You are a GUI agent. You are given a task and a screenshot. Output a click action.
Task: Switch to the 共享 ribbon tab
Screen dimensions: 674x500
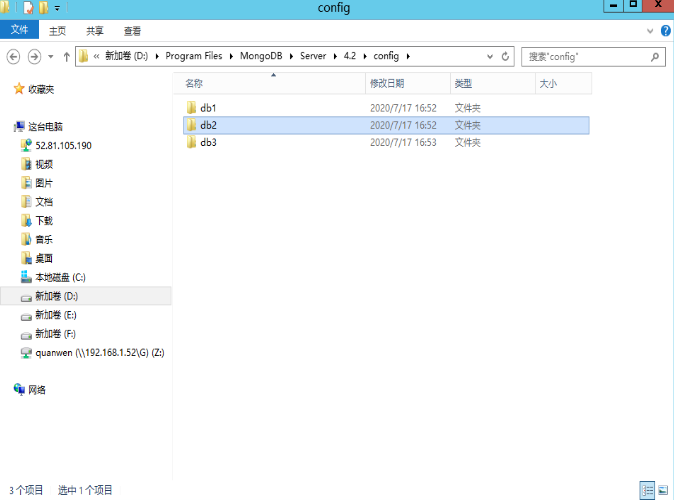pyautogui.click(x=95, y=31)
